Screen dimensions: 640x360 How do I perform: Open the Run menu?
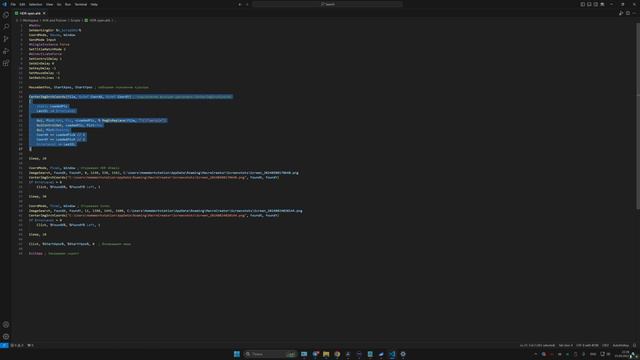coord(68,4)
